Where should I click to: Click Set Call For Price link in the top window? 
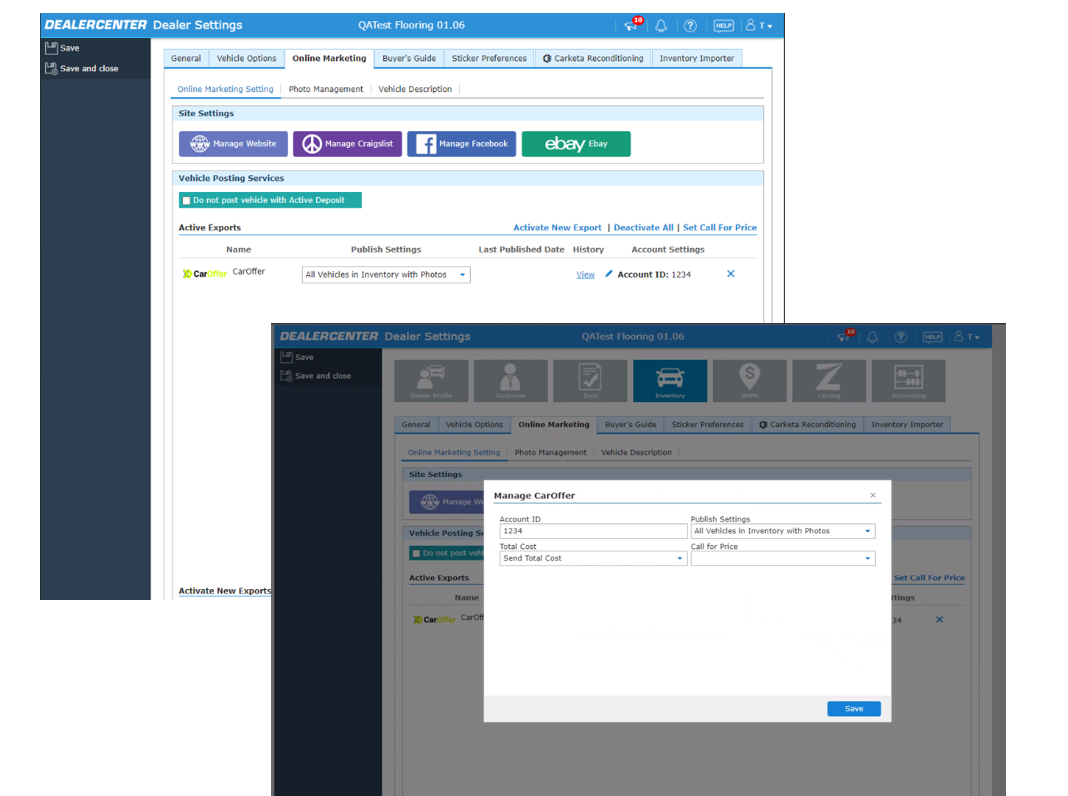[719, 227]
